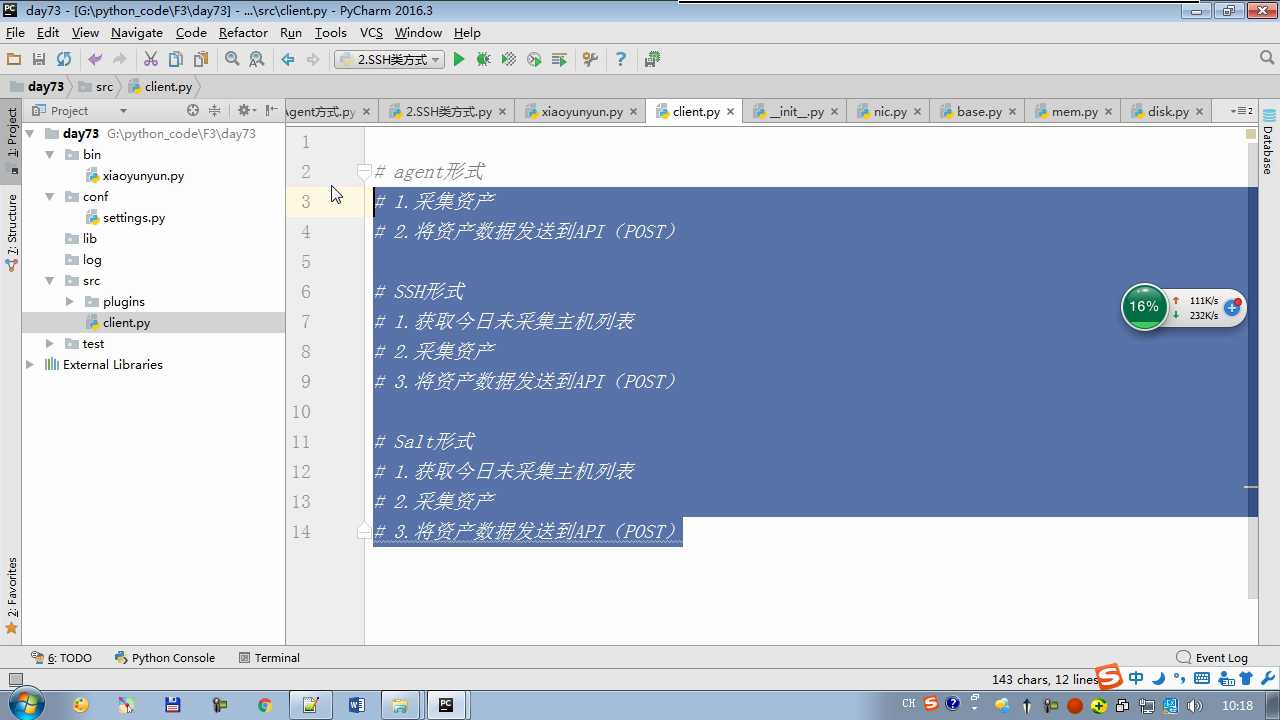Click the Find magnifier icon
Image resolution: width=1280 pixels, height=720 pixels.
(232, 60)
